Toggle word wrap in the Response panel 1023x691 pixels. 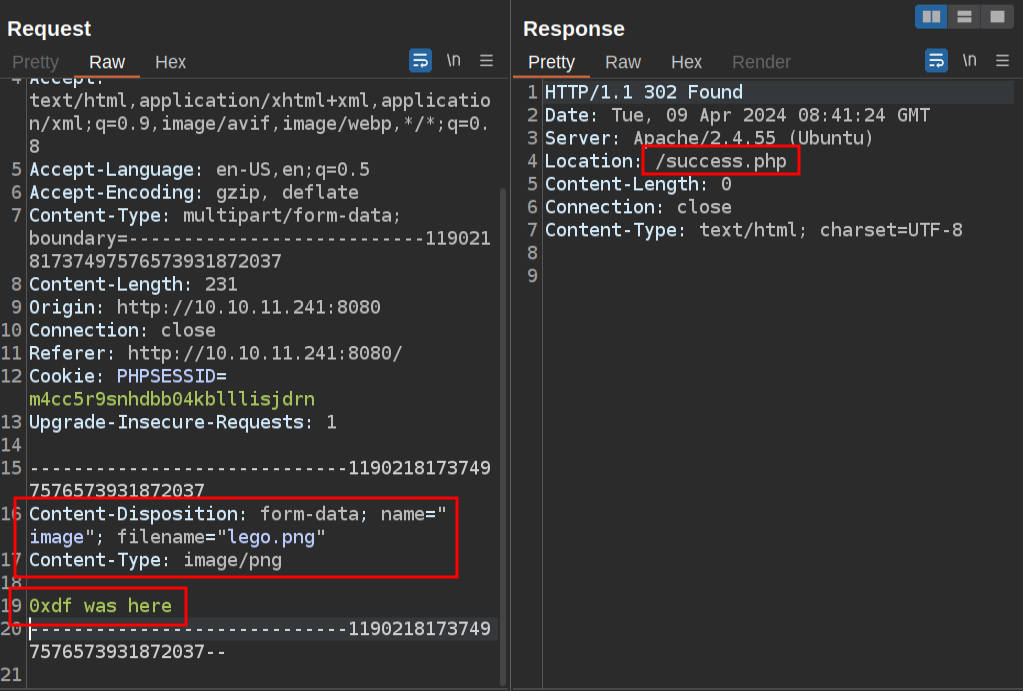click(936, 61)
